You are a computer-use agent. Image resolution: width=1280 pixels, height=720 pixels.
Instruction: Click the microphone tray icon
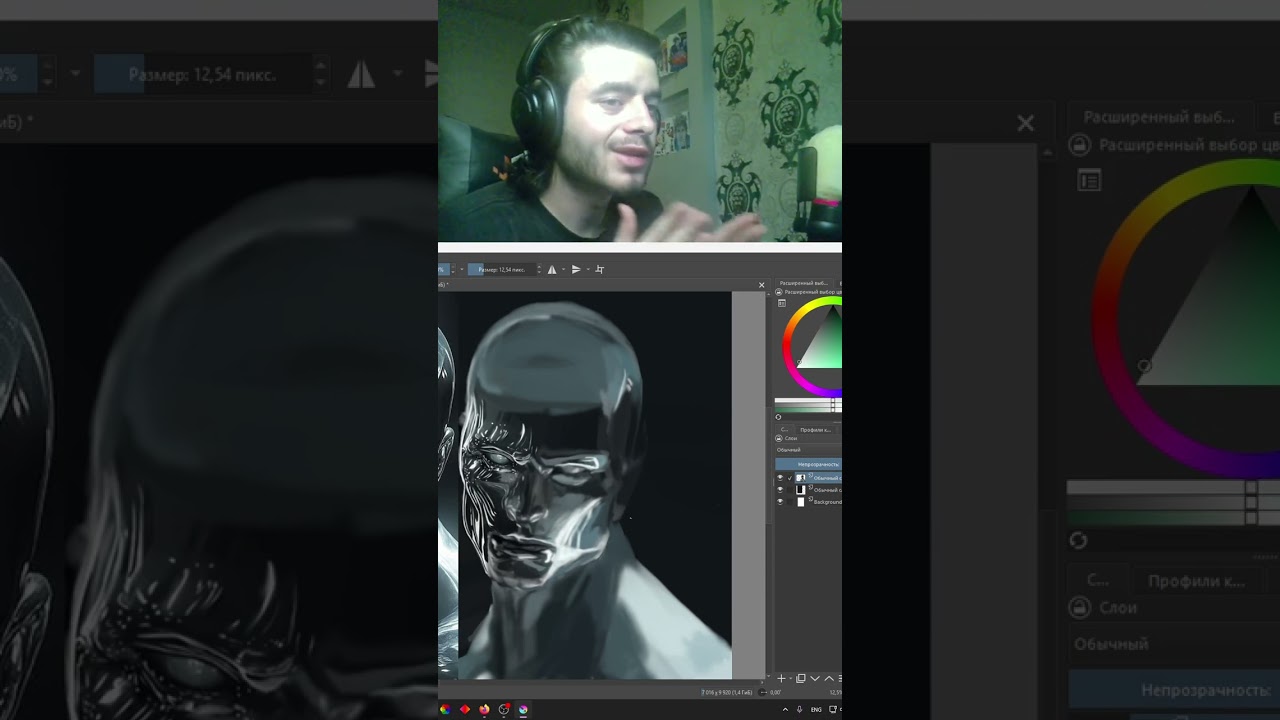coord(799,710)
